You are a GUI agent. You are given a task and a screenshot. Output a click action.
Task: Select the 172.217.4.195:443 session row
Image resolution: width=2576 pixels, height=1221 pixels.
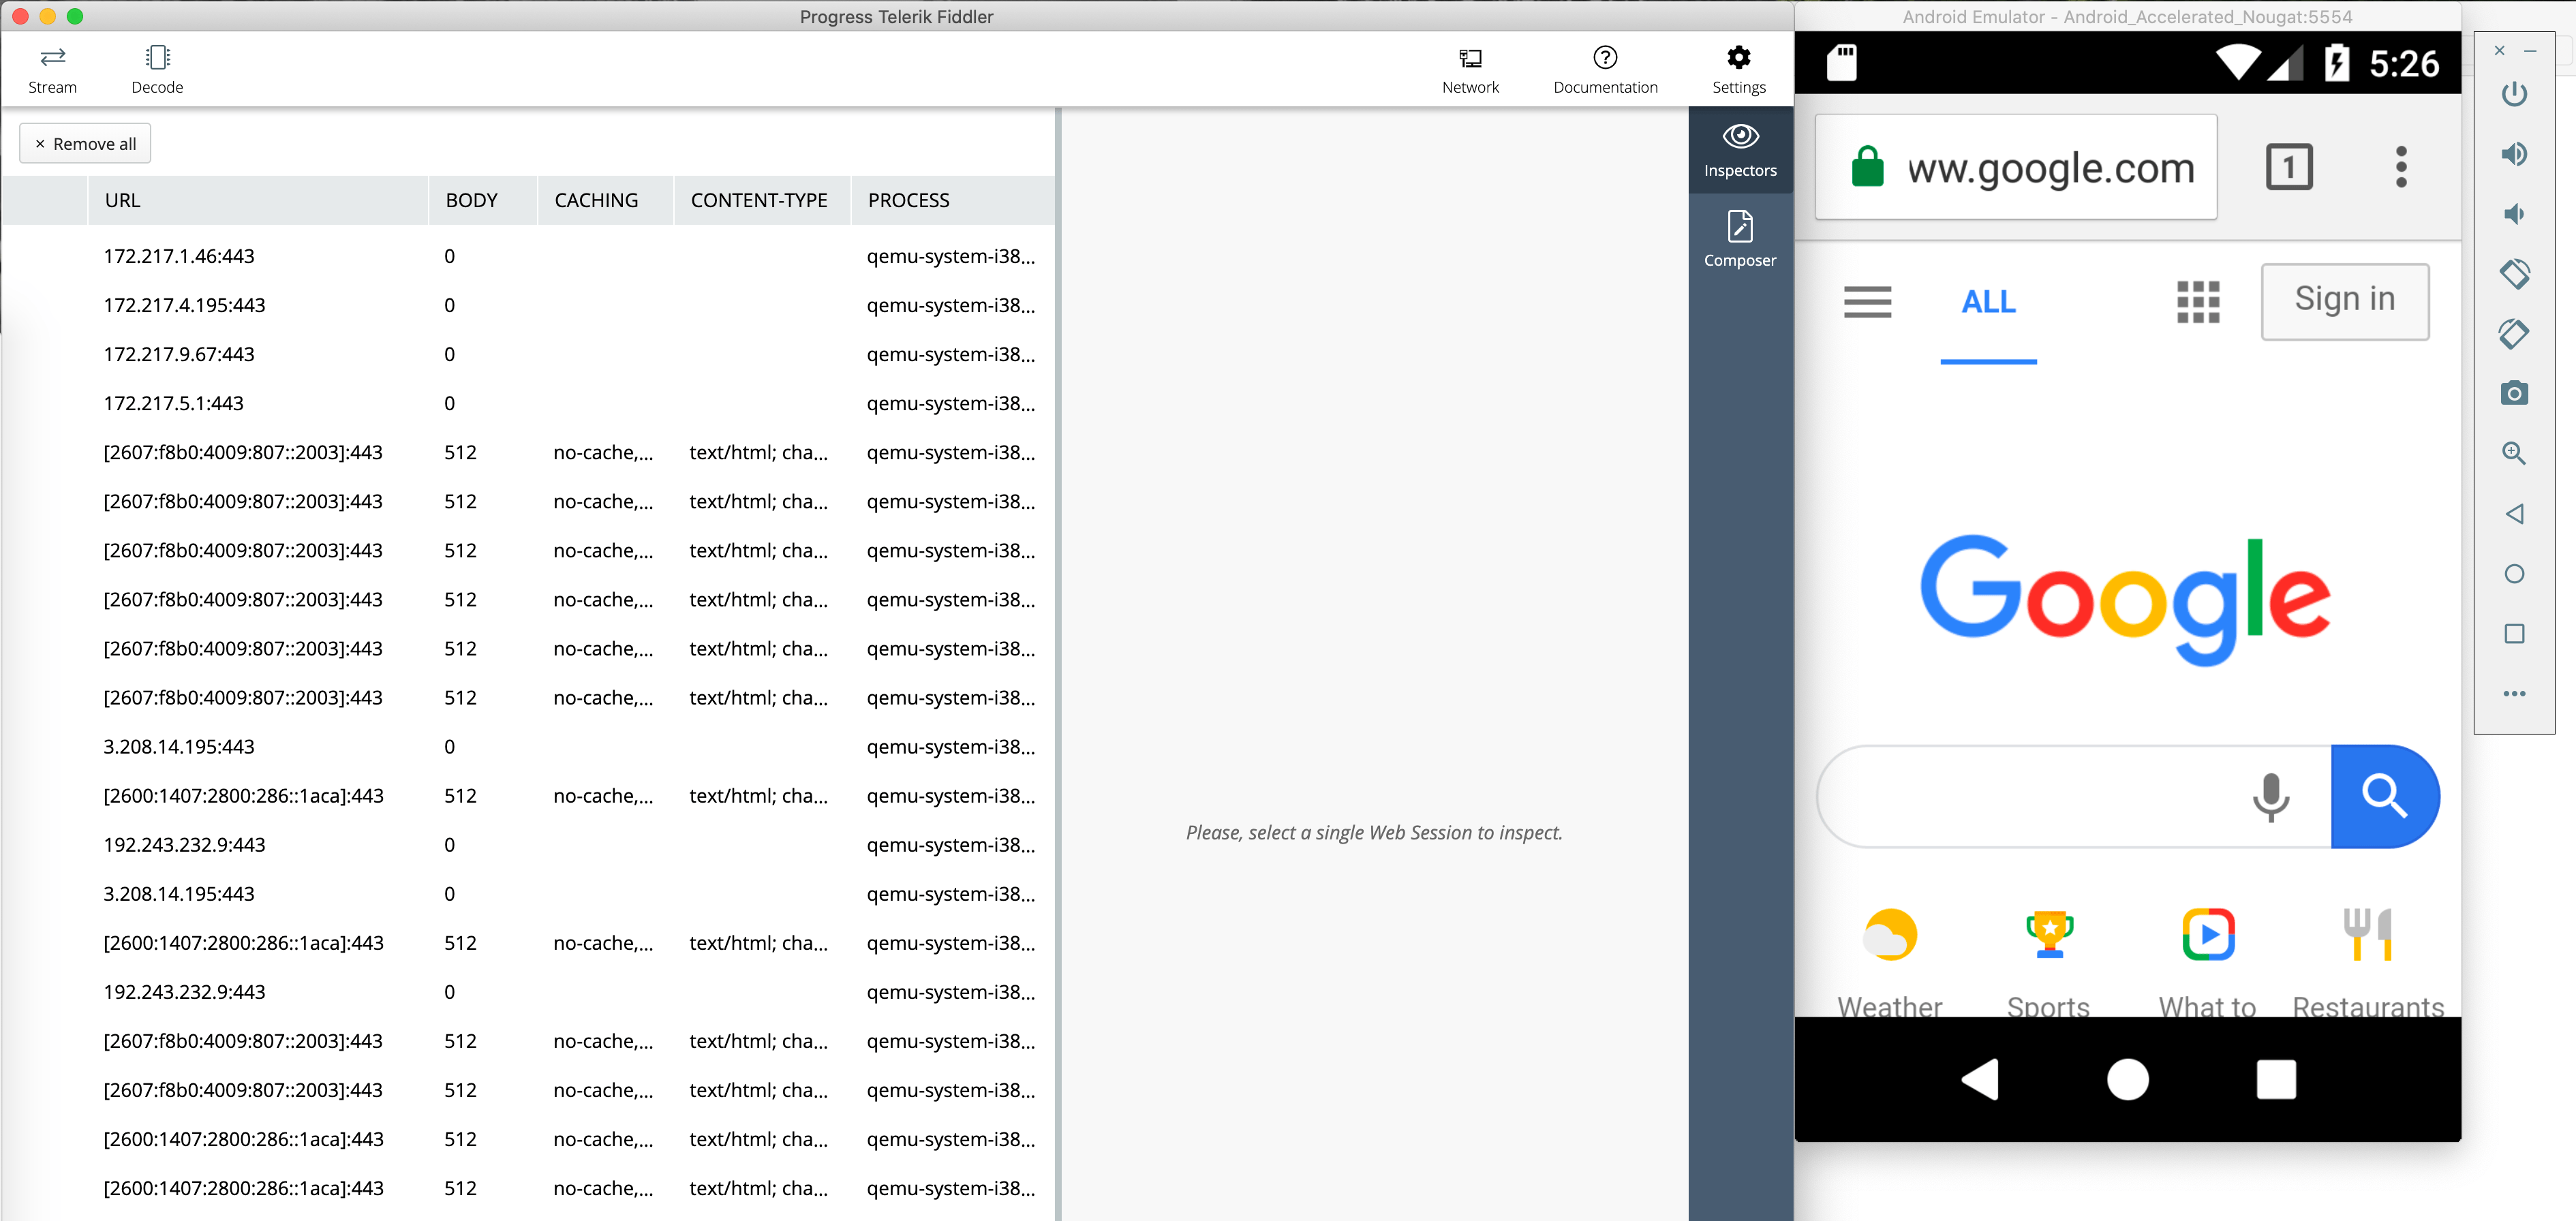(528, 305)
